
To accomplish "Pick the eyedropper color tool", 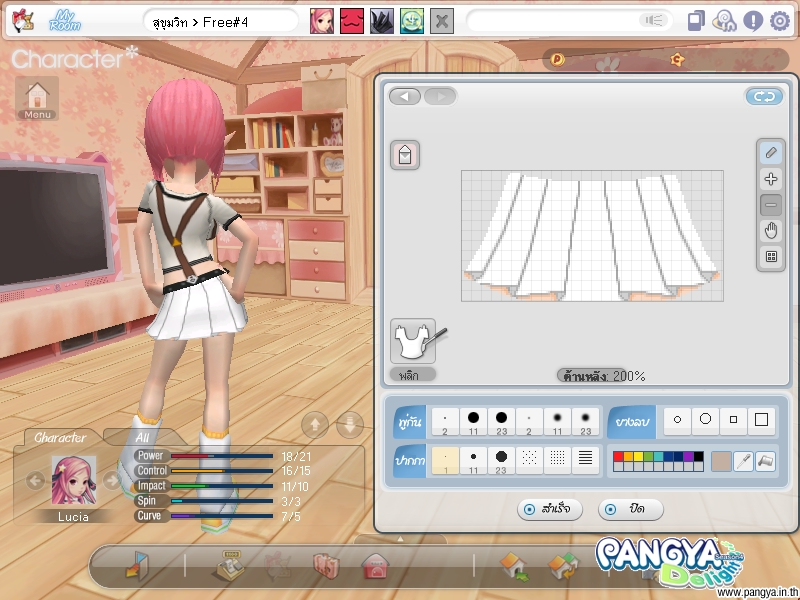I will [743, 461].
